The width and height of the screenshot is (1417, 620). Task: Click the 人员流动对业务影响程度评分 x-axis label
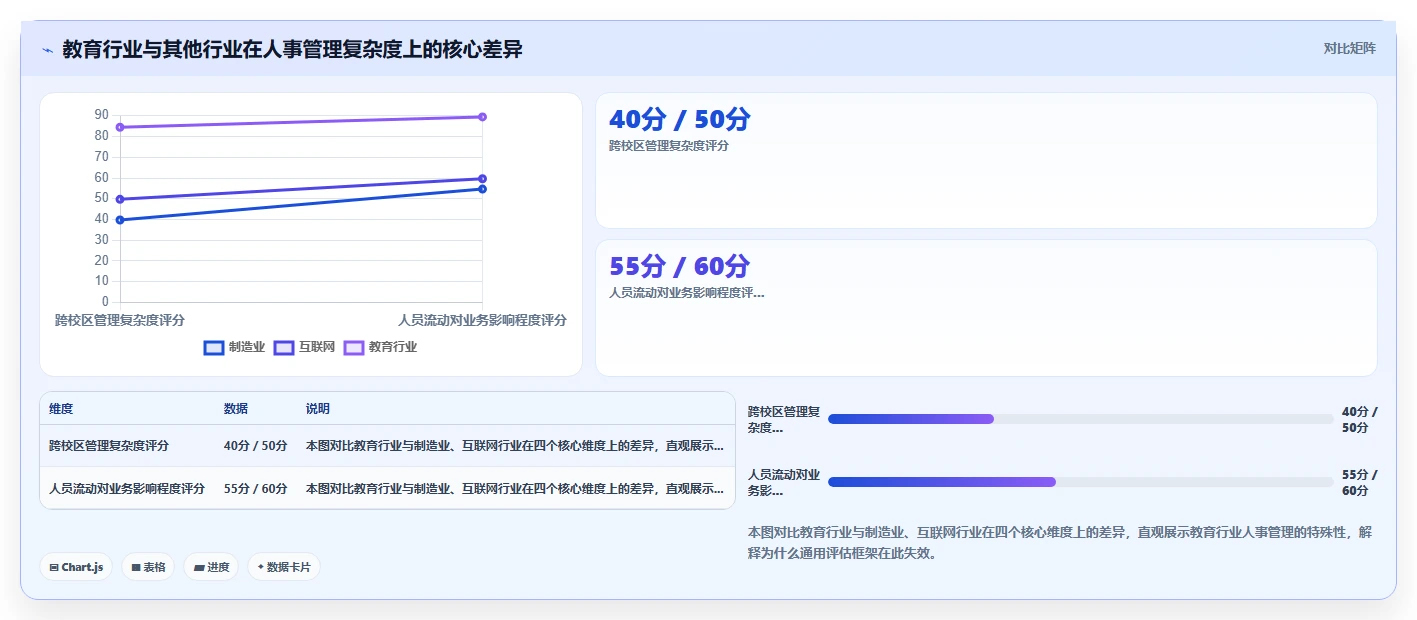pyautogui.click(x=482, y=320)
